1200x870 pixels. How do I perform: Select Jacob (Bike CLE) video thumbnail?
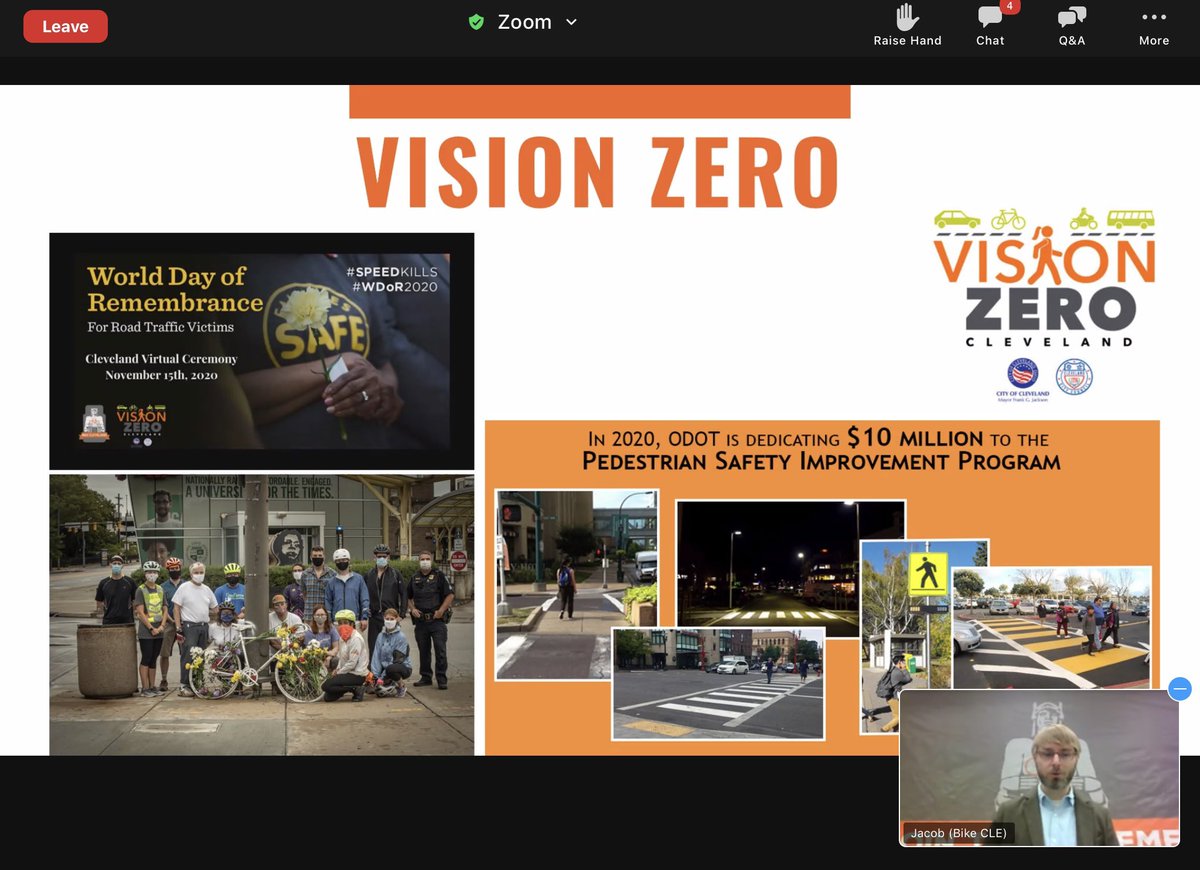[1039, 768]
